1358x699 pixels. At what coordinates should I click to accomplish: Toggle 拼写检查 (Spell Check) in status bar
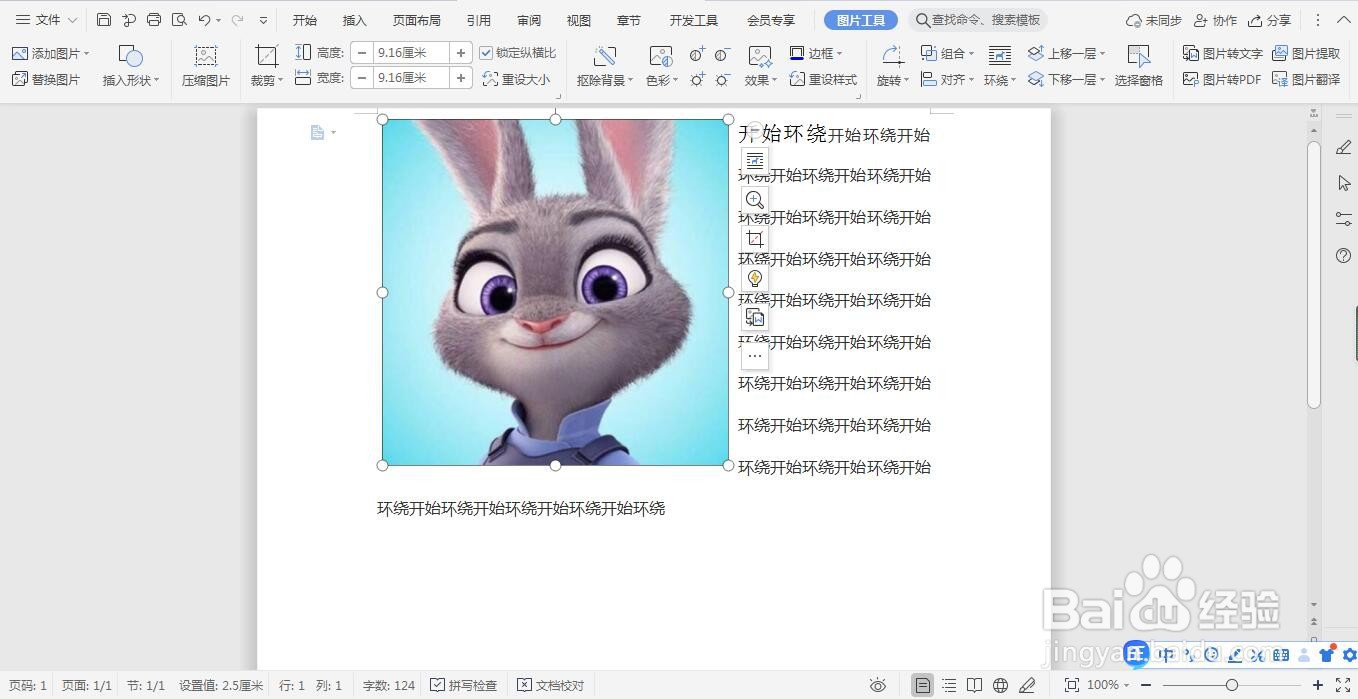pyautogui.click(x=464, y=685)
